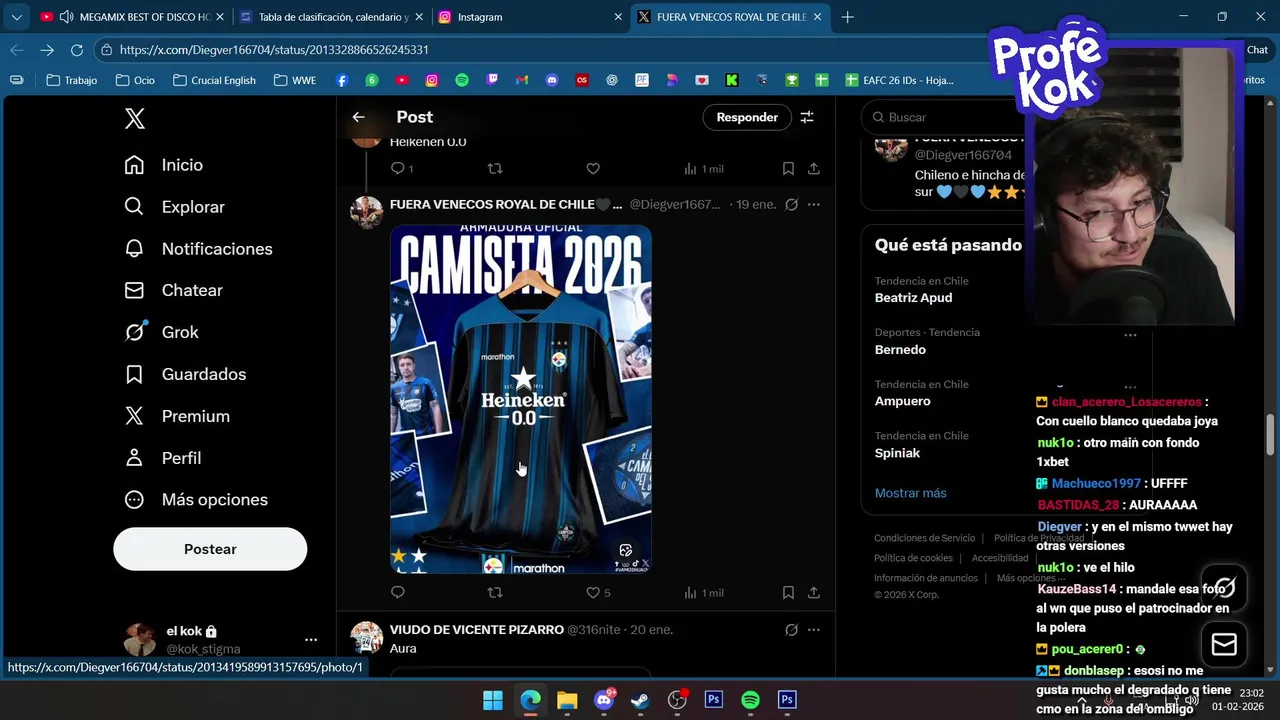Open VIUDO DE VICENTE PIZARRO profile
Image resolution: width=1280 pixels, height=720 pixels.
coord(477,630)
